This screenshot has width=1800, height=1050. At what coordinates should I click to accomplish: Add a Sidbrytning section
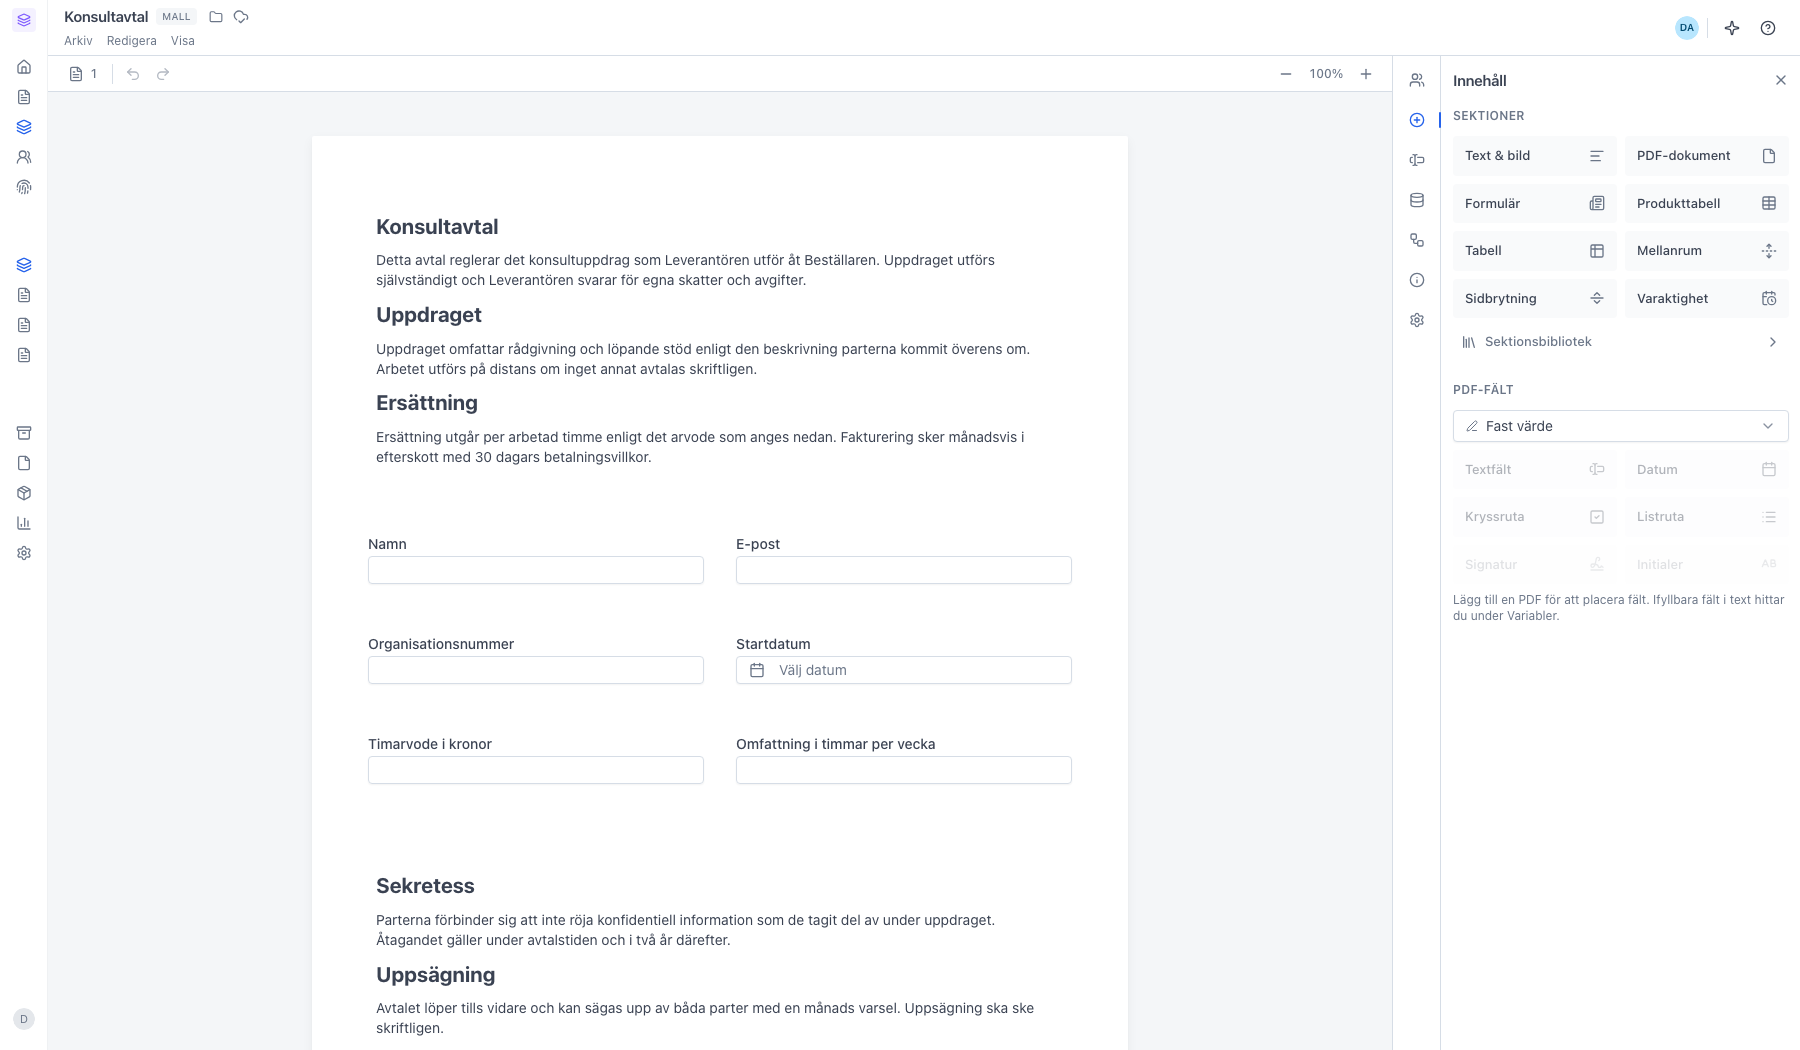point(1534,299)
